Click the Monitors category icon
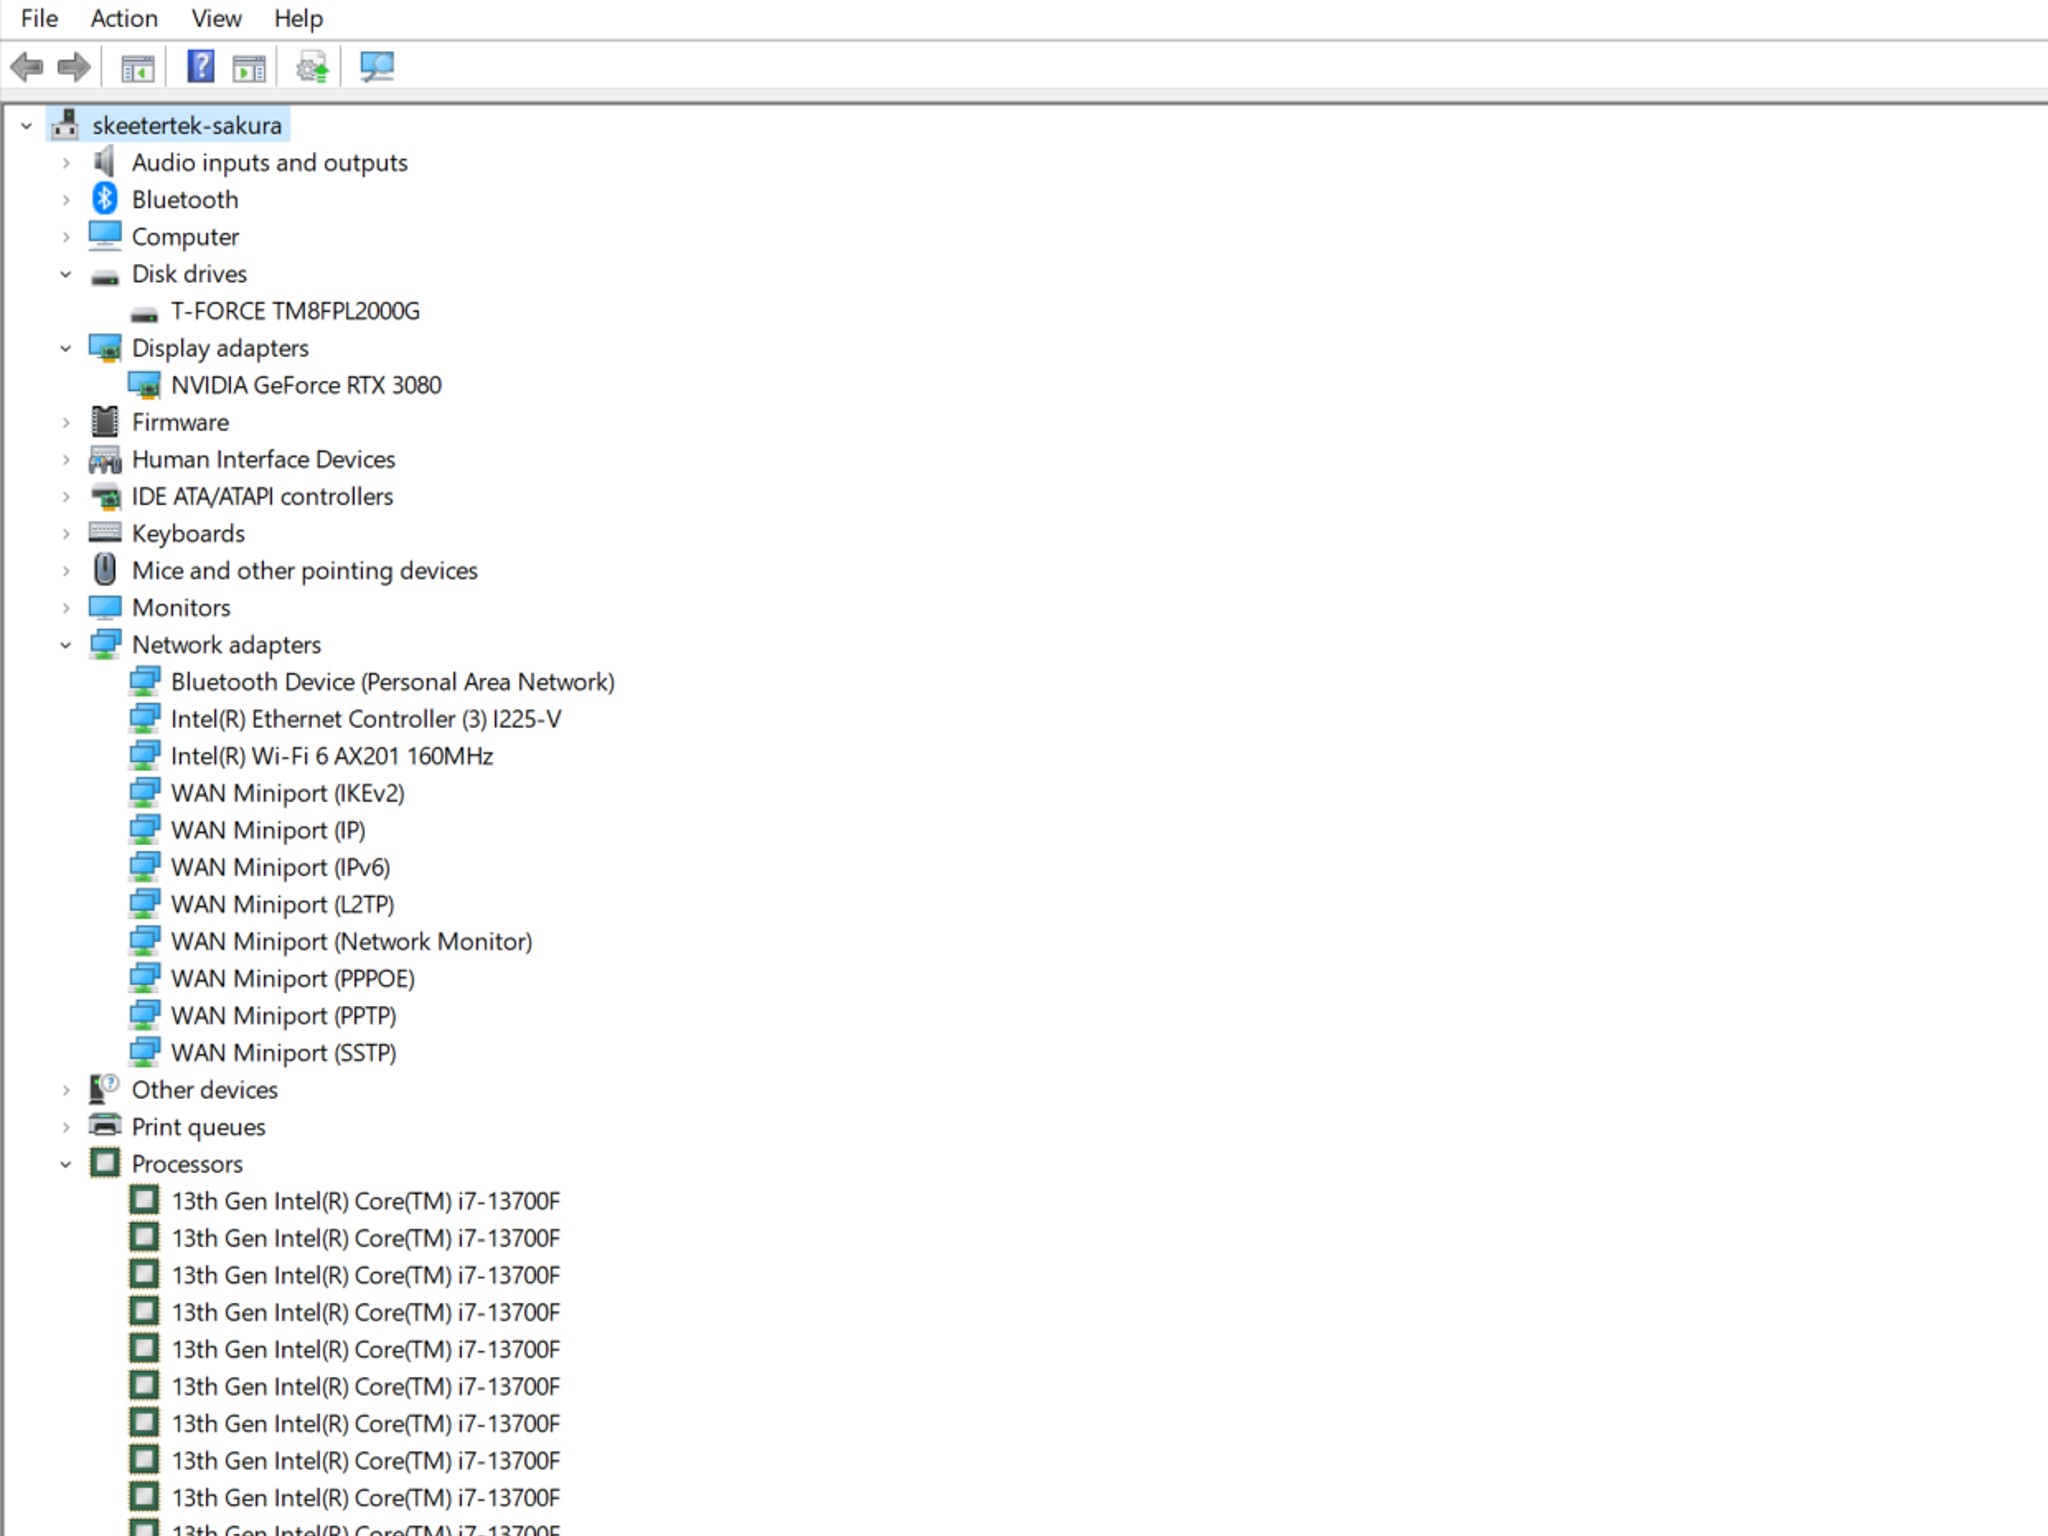 (105, 607)
